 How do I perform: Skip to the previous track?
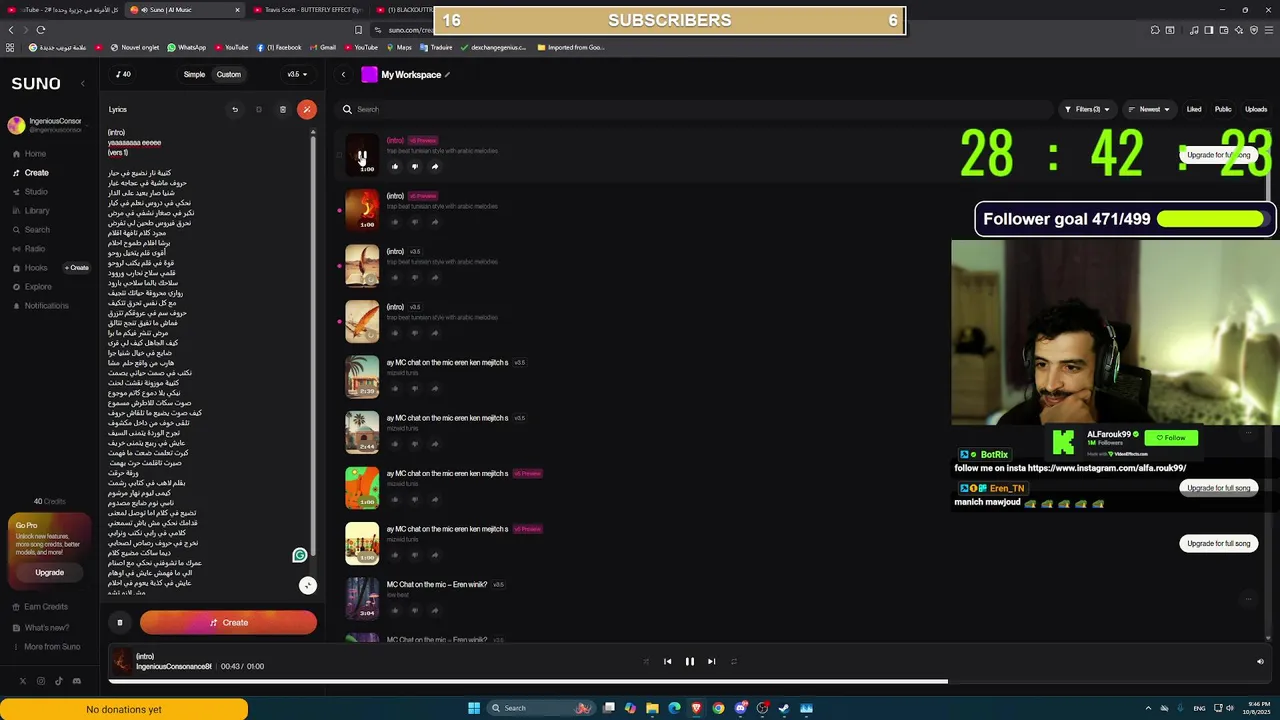(x=667, y=661)
